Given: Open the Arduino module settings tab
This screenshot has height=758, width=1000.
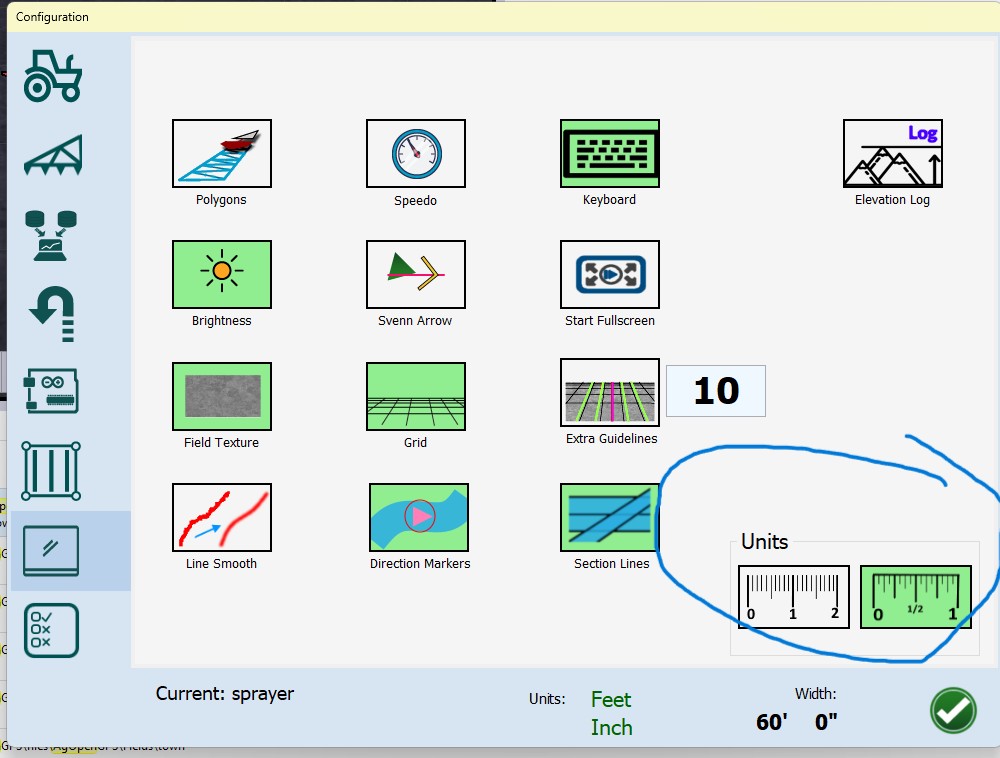Looking at the screenshot, I should (53, 391).
